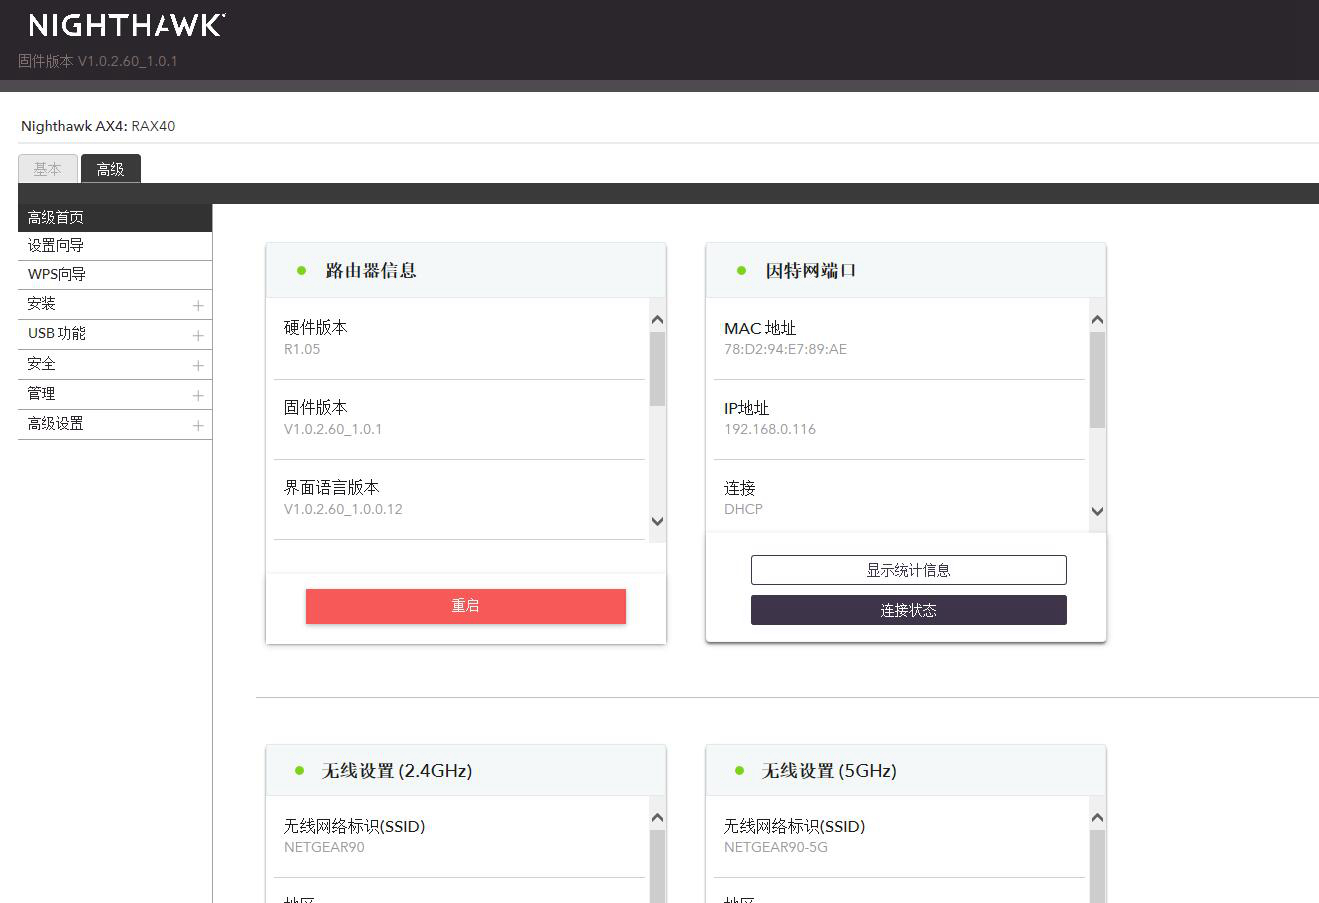Click the up arrow on 因特网端口 scrollbar

point(1097,318)
